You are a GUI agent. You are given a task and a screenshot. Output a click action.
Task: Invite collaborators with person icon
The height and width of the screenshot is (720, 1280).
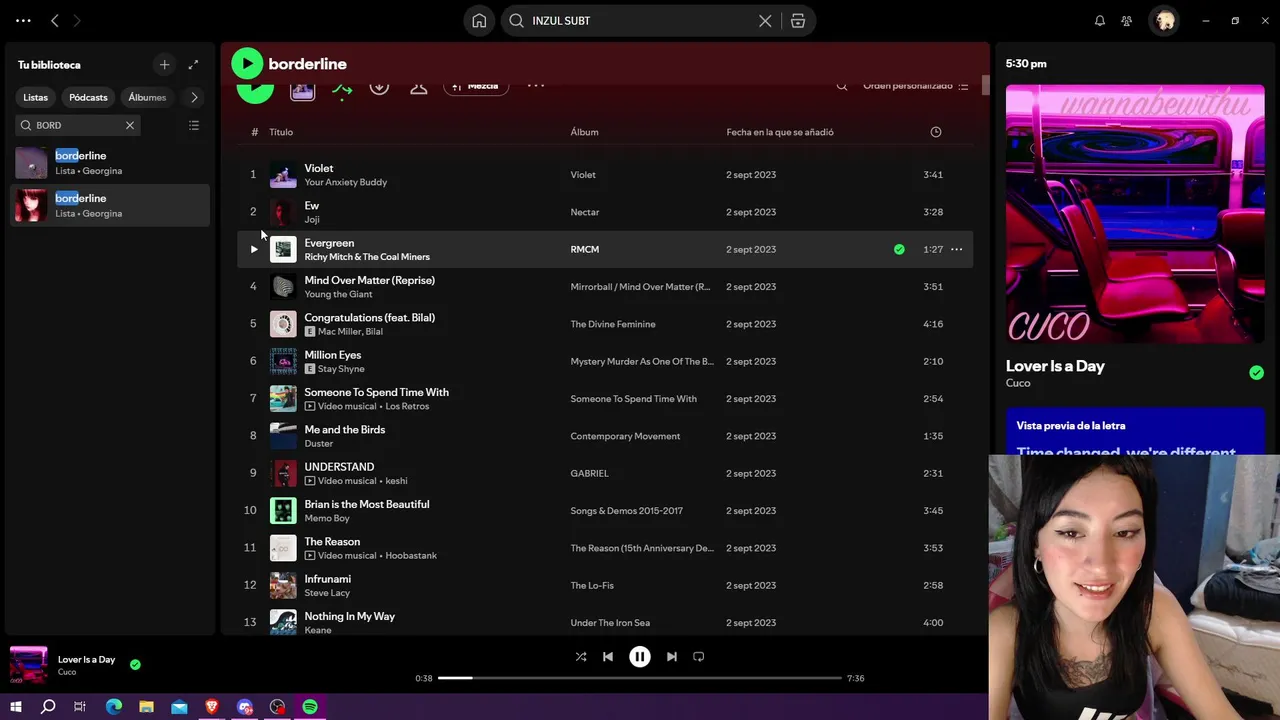pos(419,87)
